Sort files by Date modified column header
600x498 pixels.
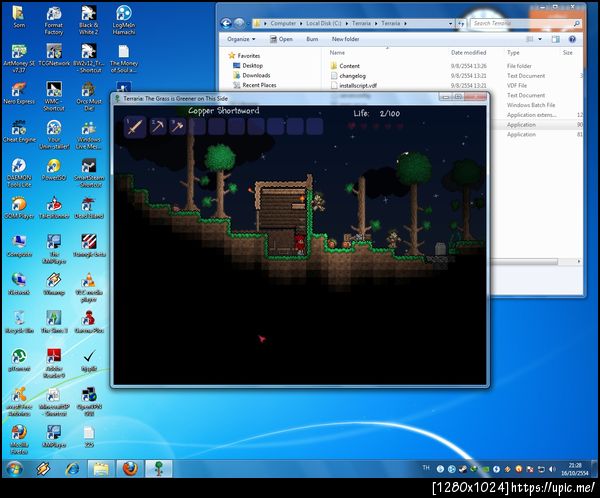tap(468, 52)
